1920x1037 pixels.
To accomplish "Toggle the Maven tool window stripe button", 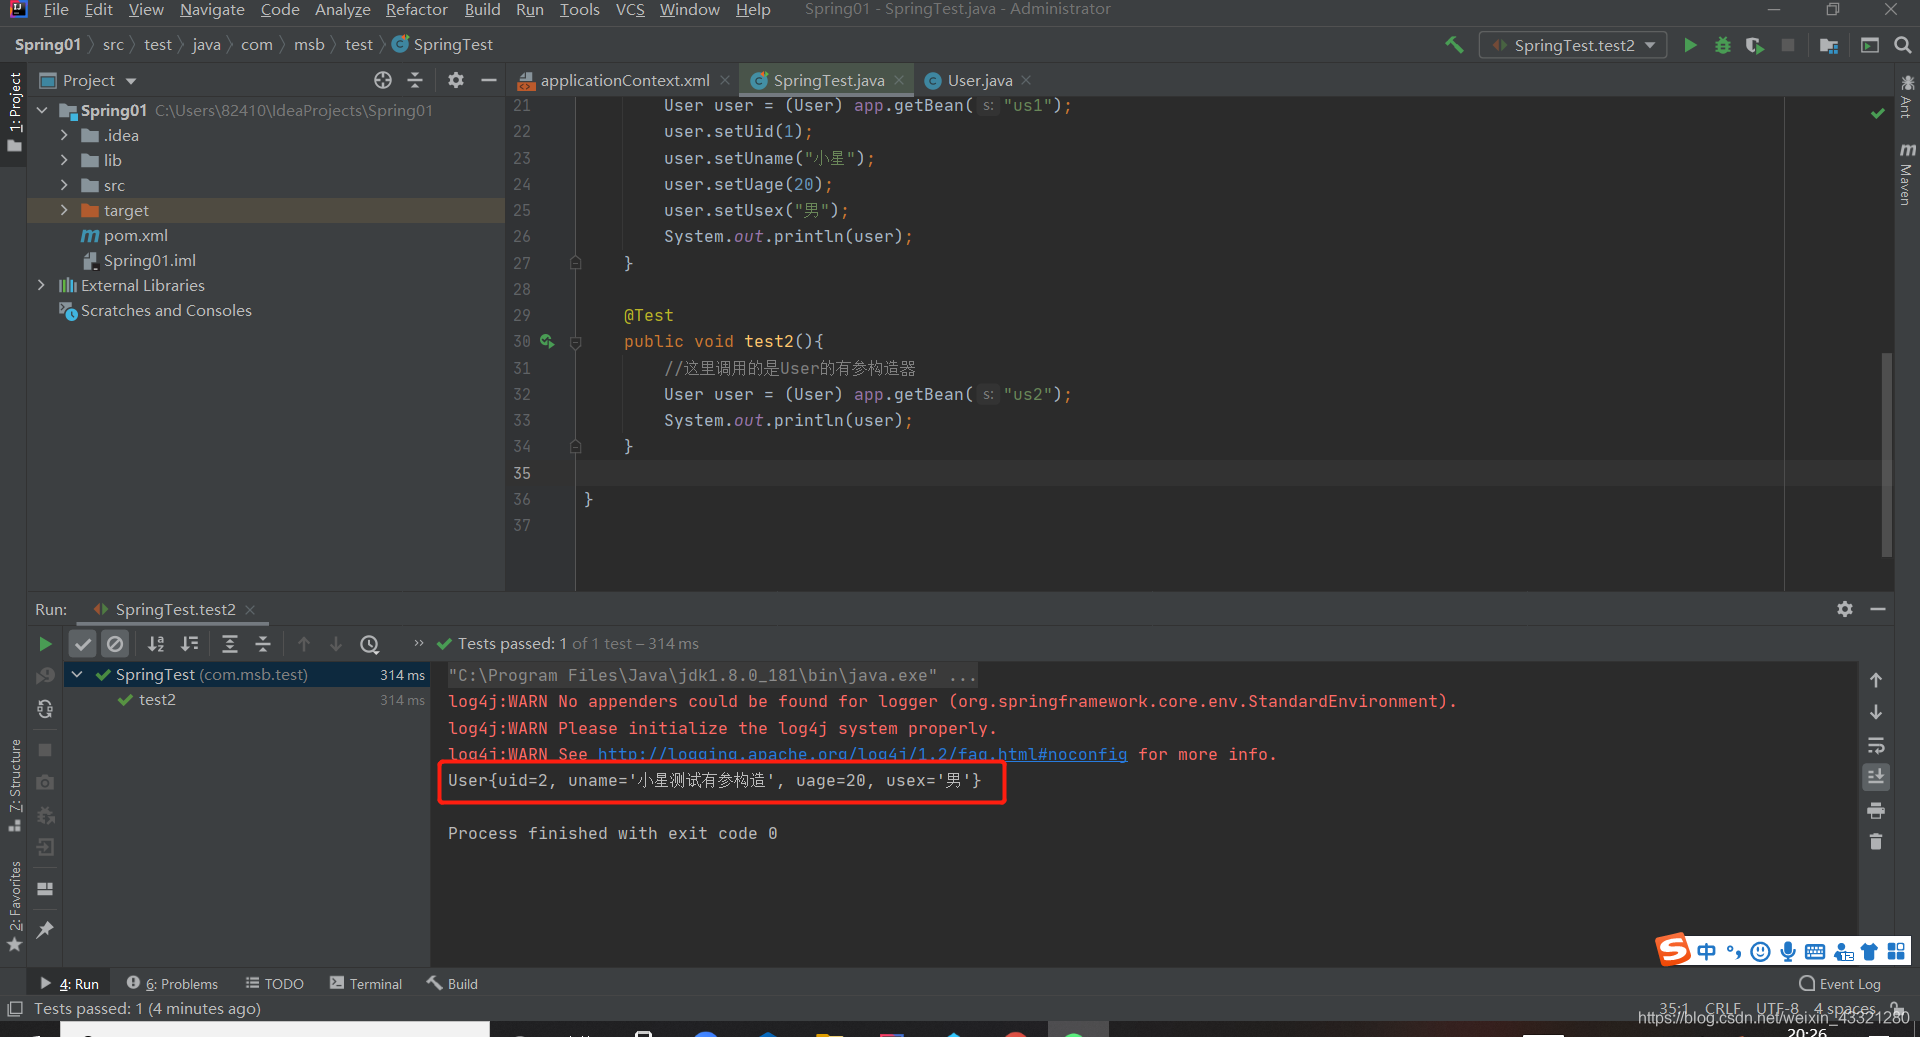I will pyautogui.click(x=1906, y=175).
